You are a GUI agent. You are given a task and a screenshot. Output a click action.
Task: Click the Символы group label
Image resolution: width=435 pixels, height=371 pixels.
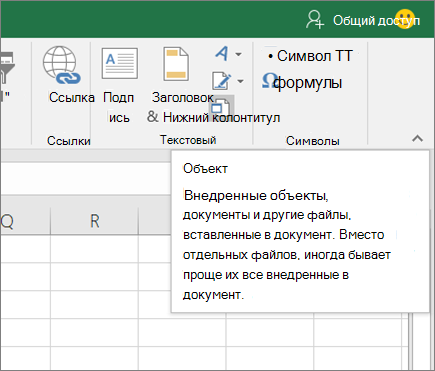click(313, 141)
